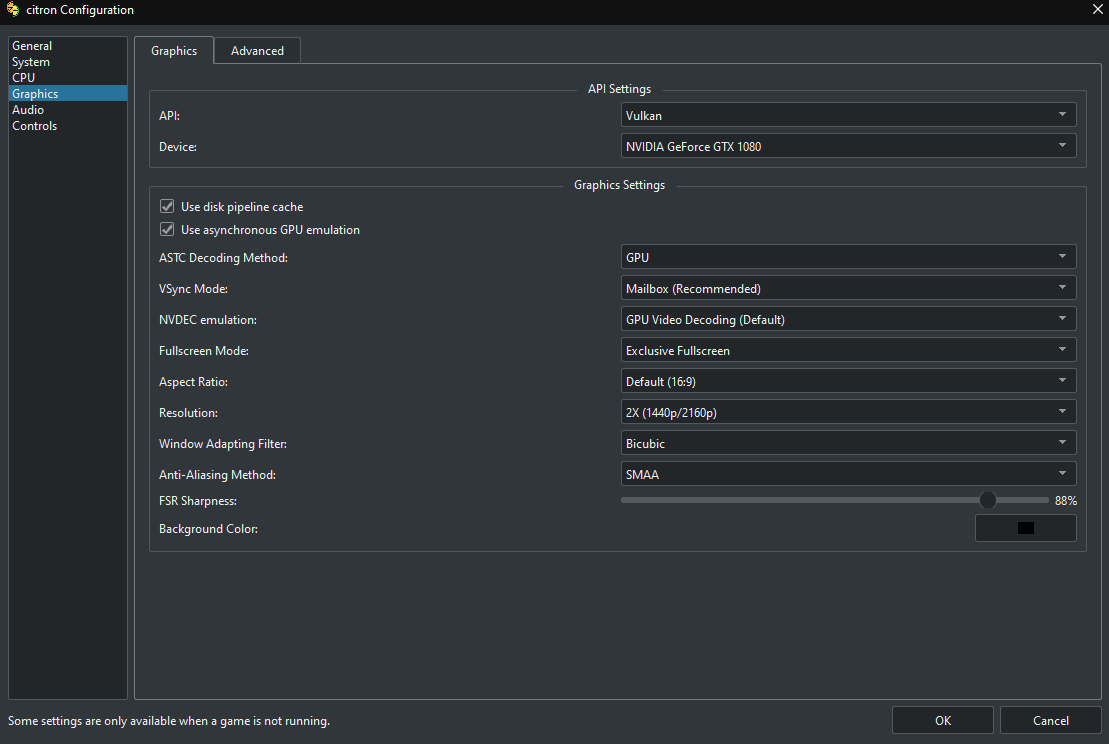Image resolution: width=1109 pixels, height=744 pixels.
Task: Switch to the Advanced tab
Action: click(257, 50)
